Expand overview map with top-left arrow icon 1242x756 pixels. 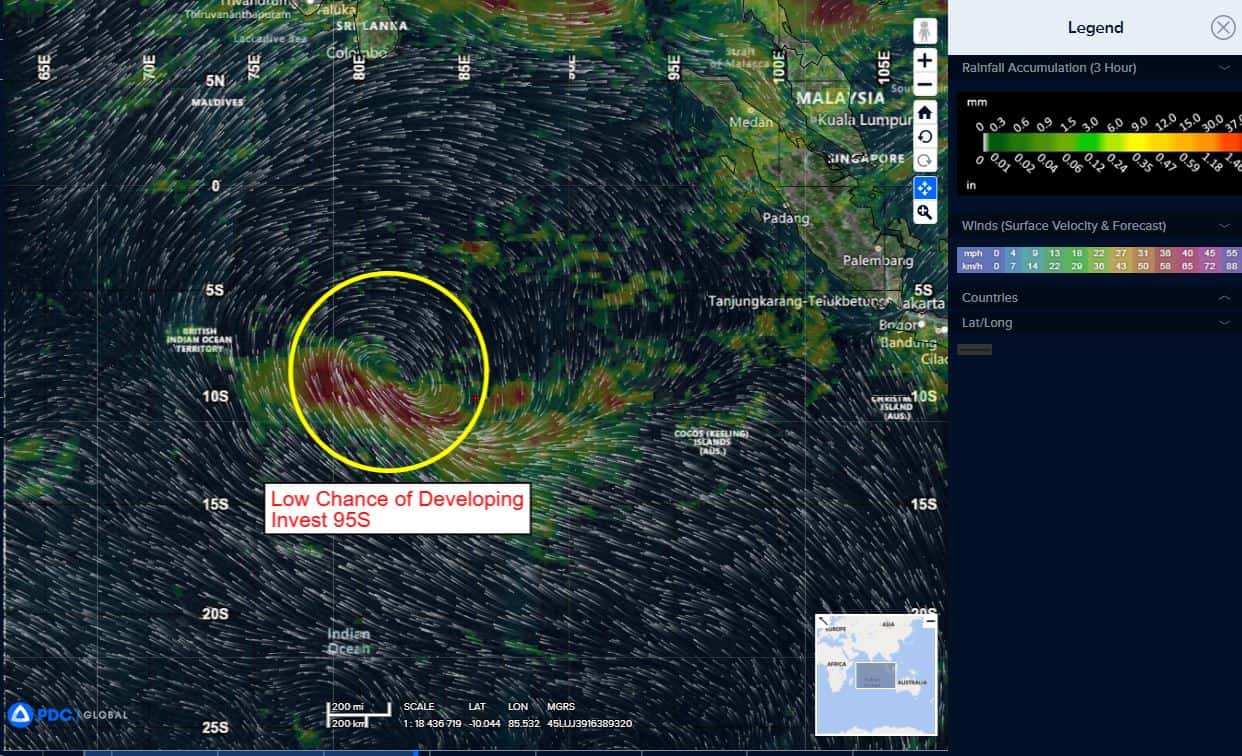[x=823, y=621]
